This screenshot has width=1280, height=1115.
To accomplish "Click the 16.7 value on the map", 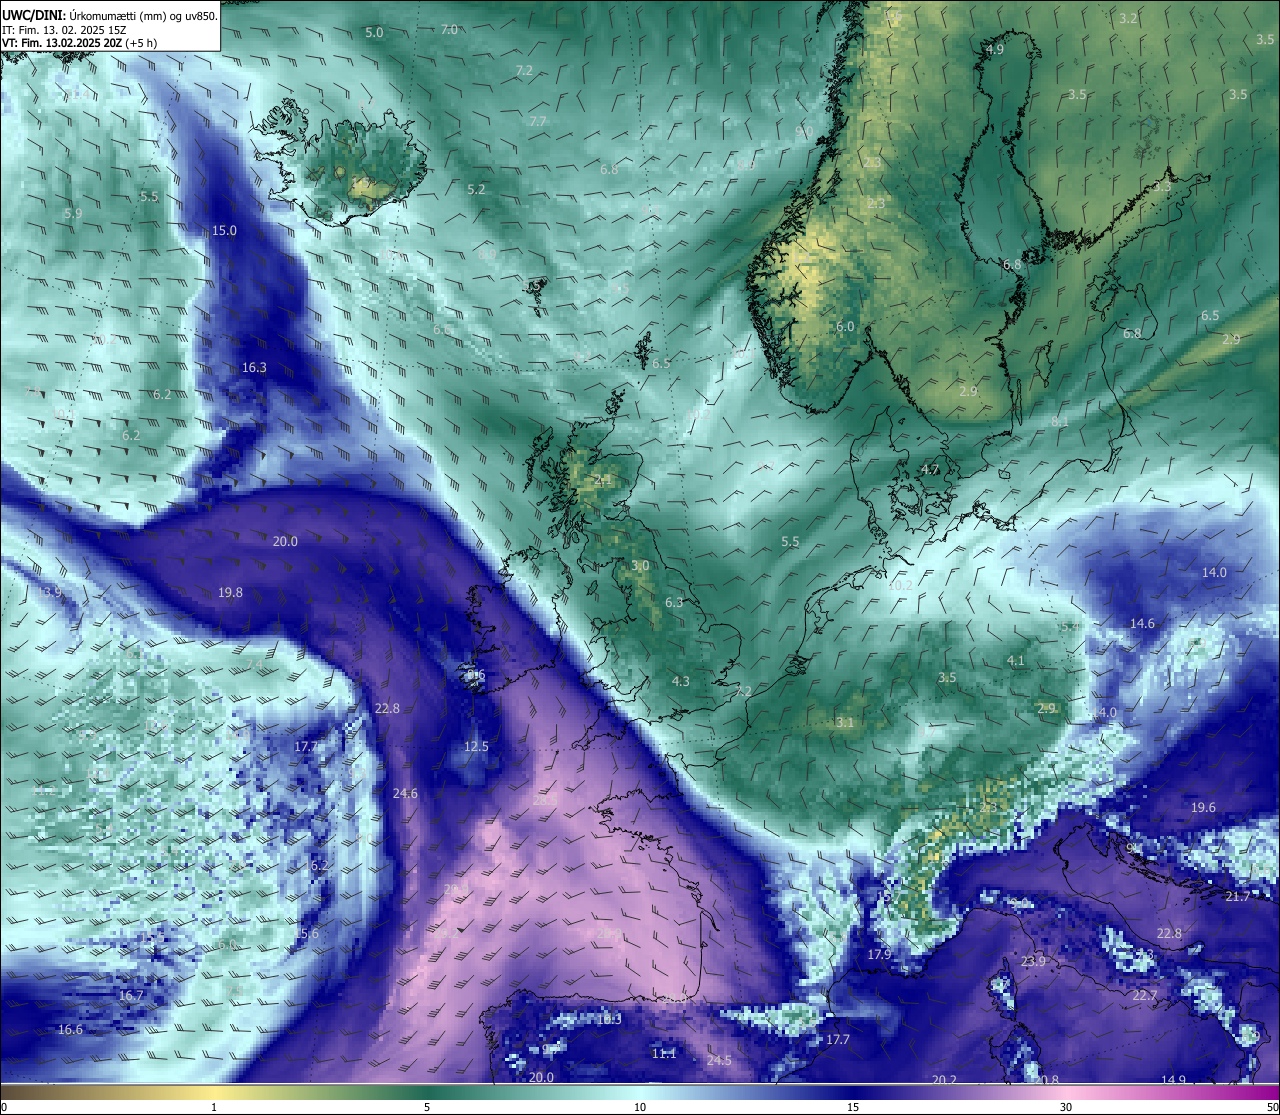I will (x=131, y=996).
